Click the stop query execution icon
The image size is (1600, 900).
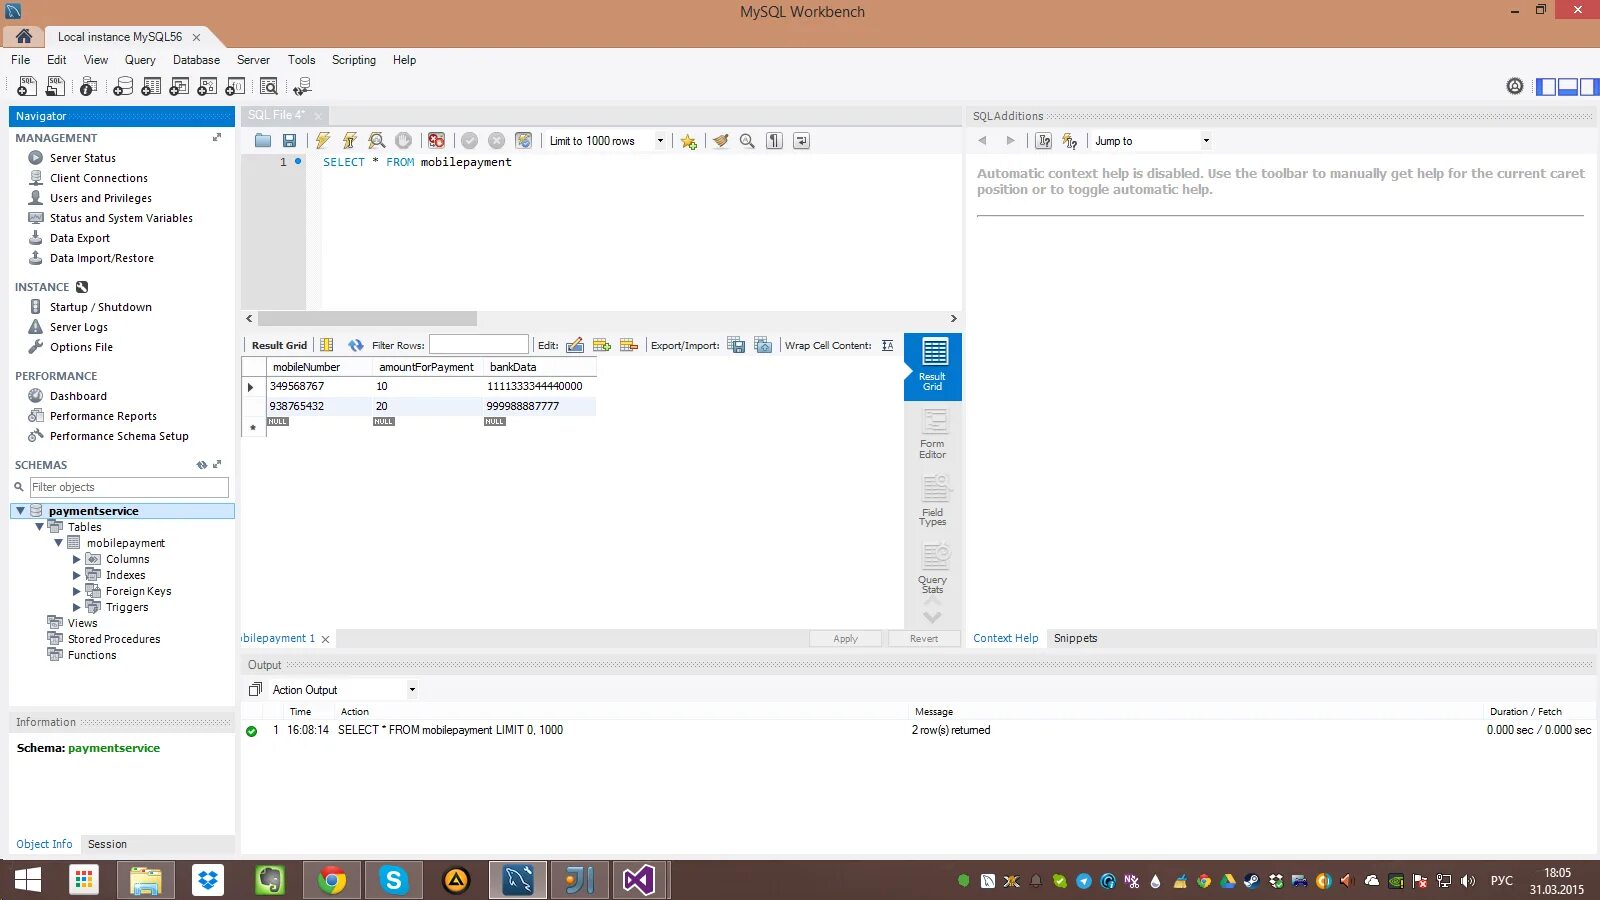[403, 141]
